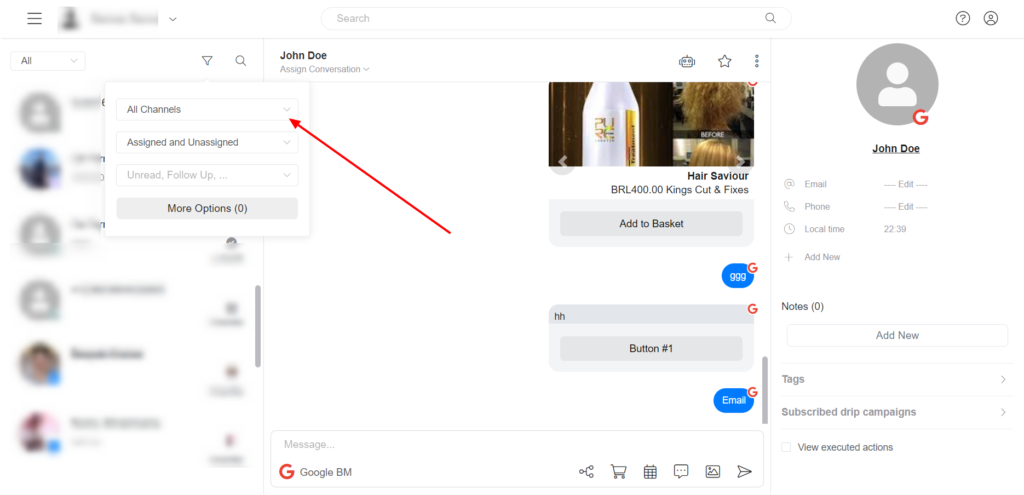This screenshot has height=495, width=1024.
Task: Click the Hair Saviour product image
Action: coord(651,124)
